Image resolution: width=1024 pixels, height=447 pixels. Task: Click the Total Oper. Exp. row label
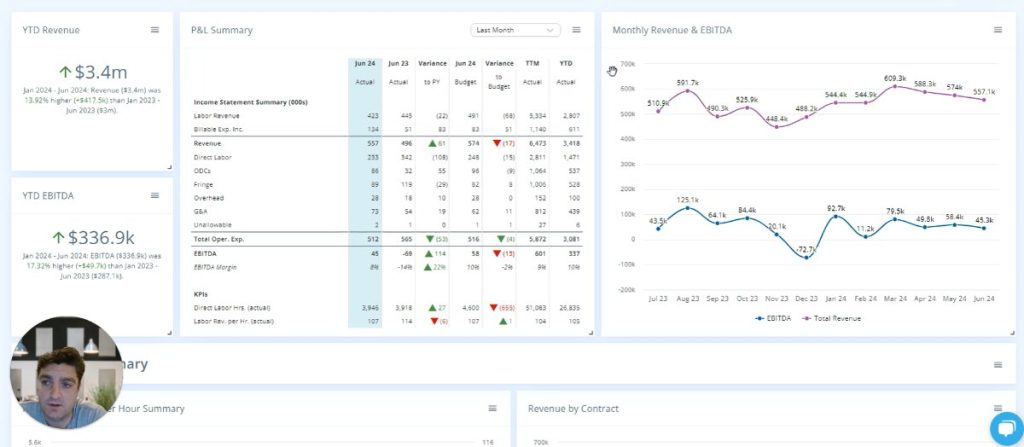[217, 239]
